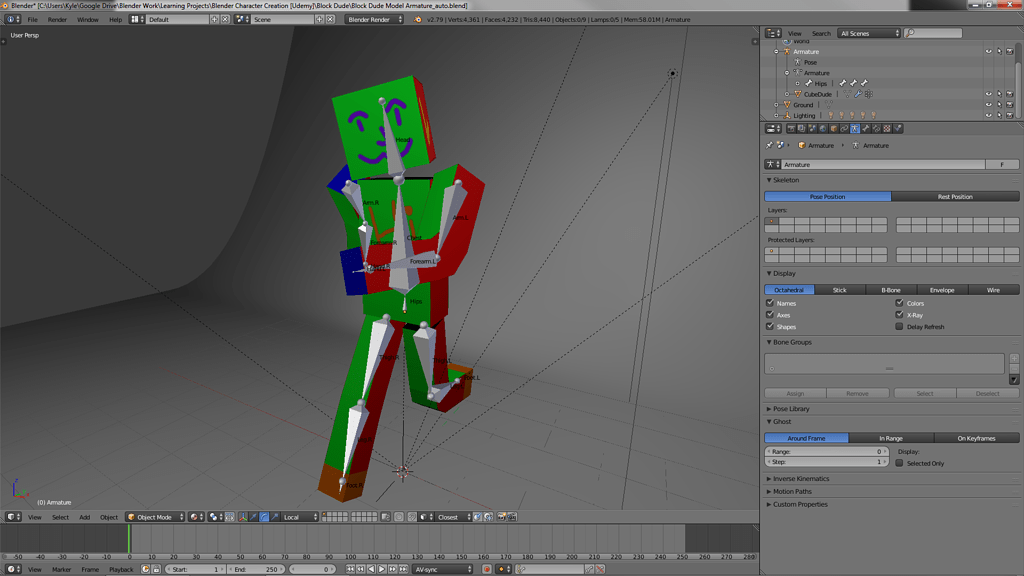Uncheck the Names checkbox under Display

[770, 302]
